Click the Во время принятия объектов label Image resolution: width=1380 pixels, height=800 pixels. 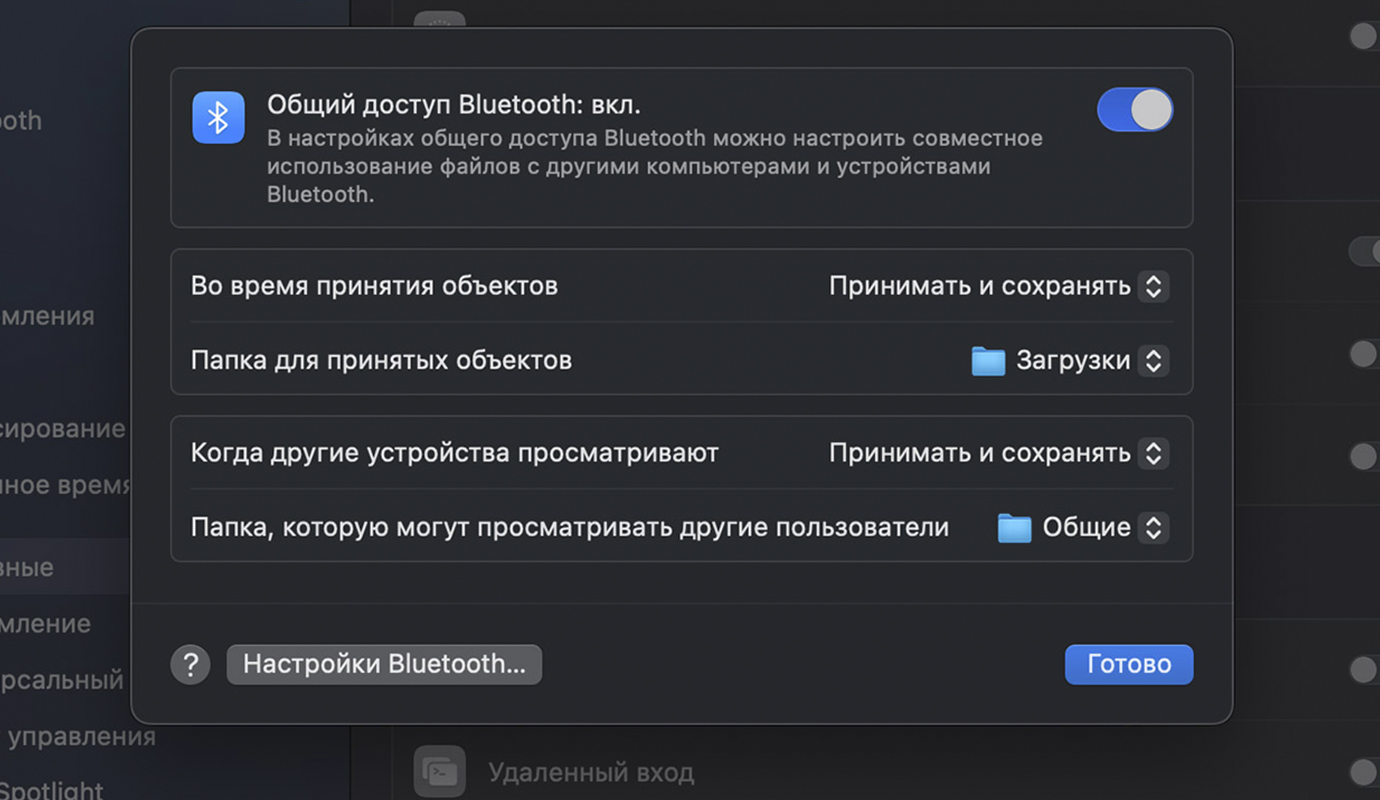click(x=374, y=286)
